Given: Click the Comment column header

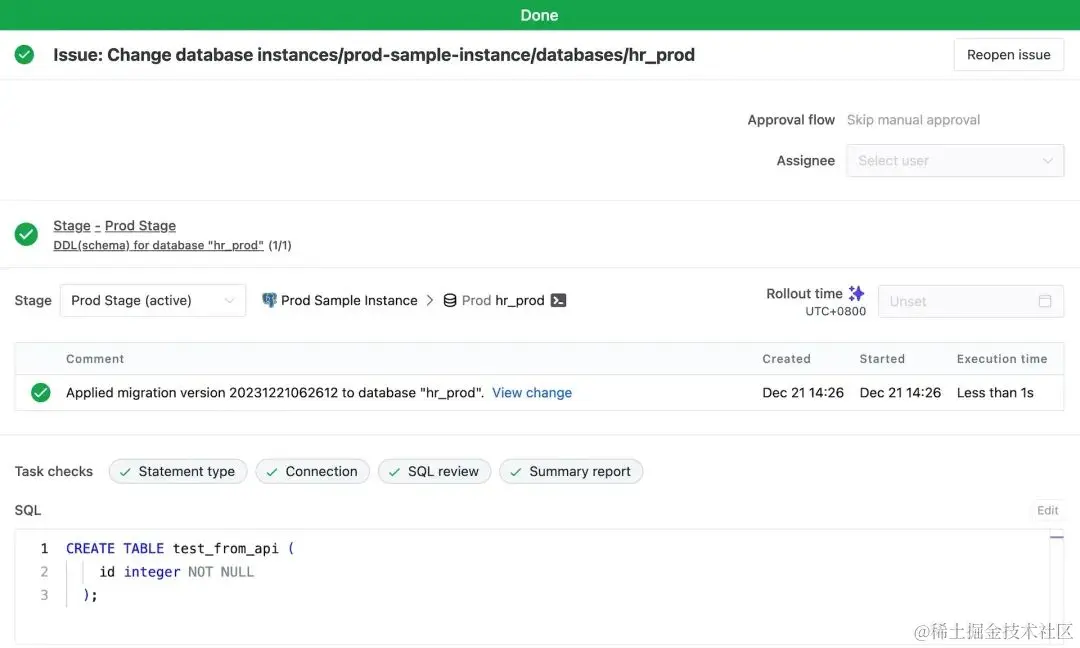Looking at the screenshot, I should 95,359.
